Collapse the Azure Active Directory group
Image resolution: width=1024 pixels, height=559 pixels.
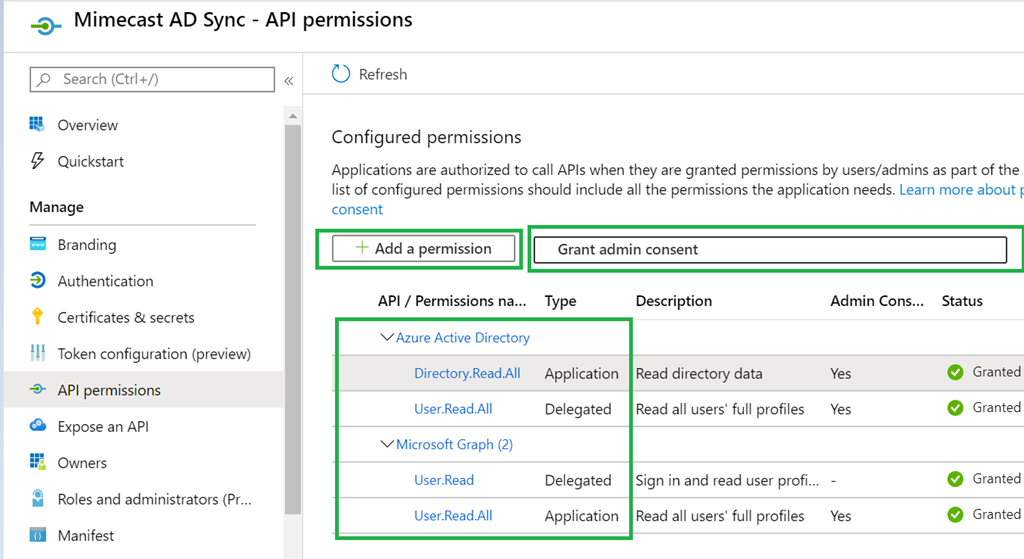click(387, 337)
